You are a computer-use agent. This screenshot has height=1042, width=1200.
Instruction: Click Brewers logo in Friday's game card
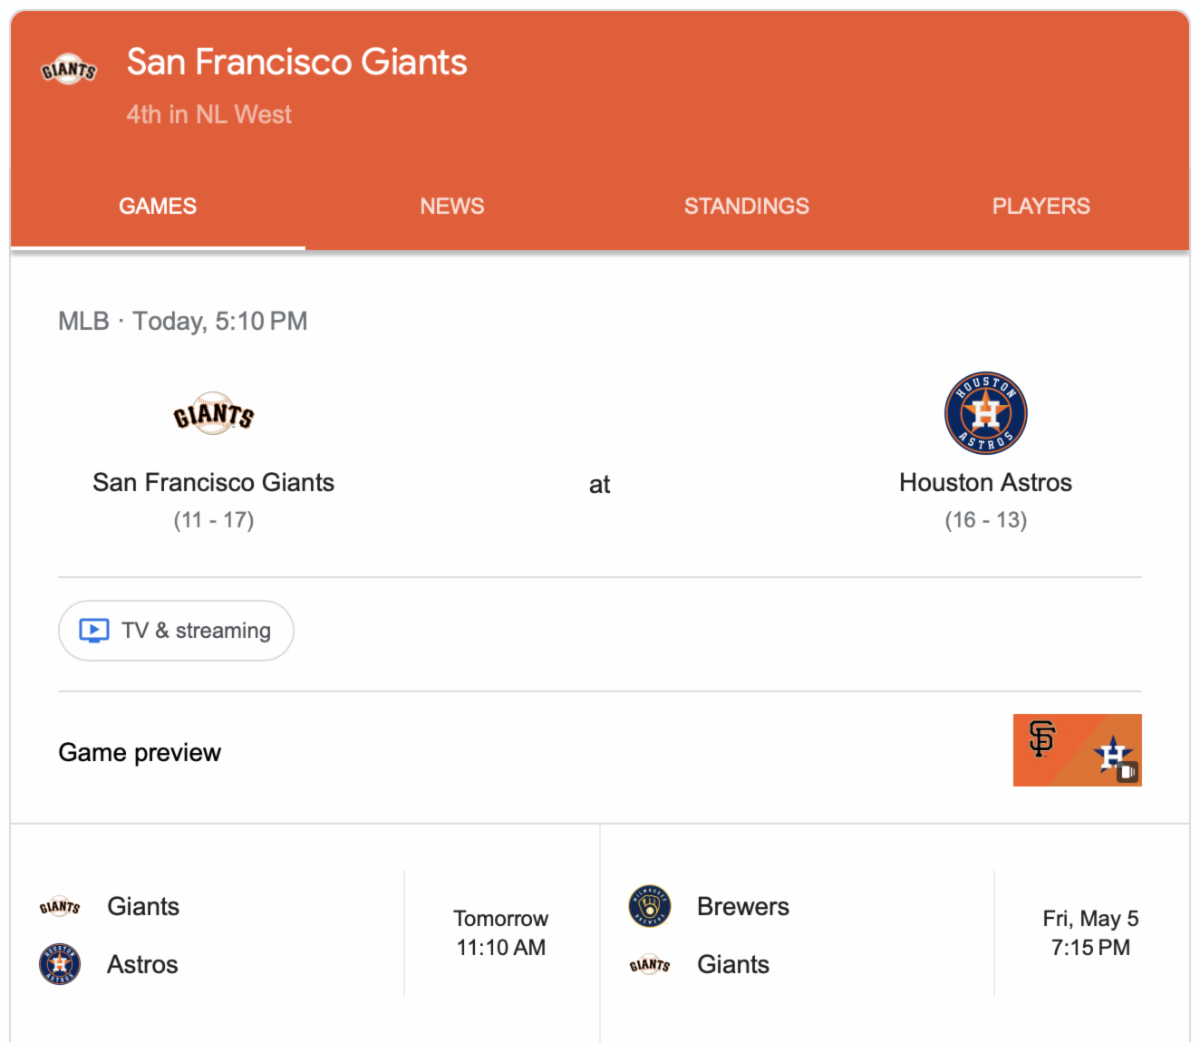click(649, 906)
